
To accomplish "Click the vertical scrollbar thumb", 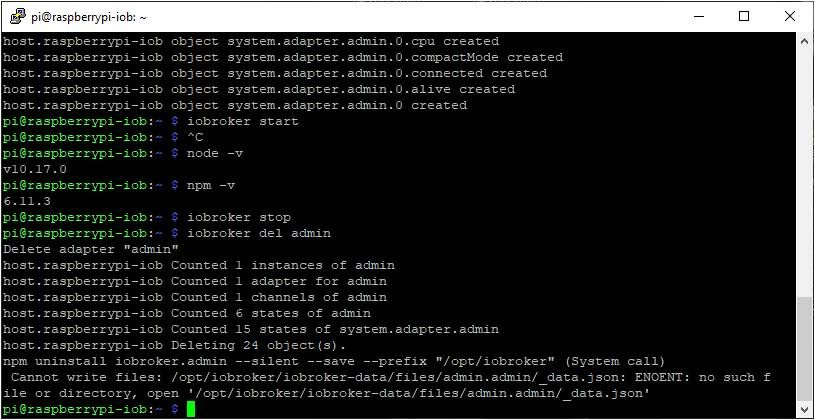I will click(804, 349).
